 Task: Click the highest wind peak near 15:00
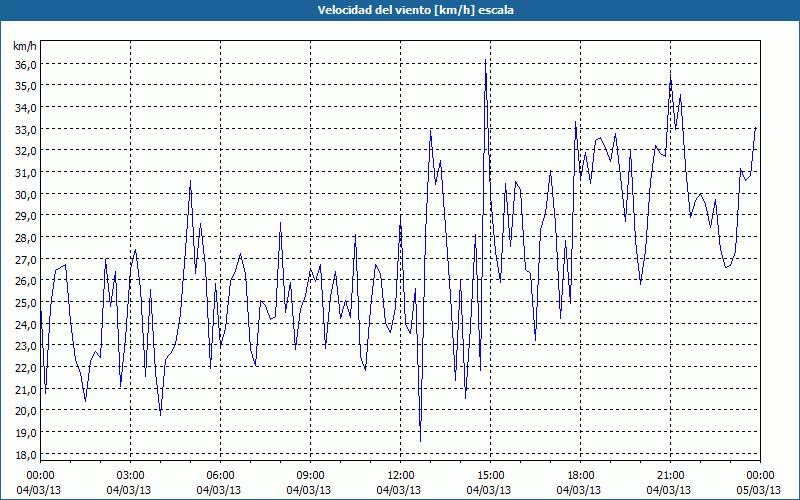click(485, 61)
